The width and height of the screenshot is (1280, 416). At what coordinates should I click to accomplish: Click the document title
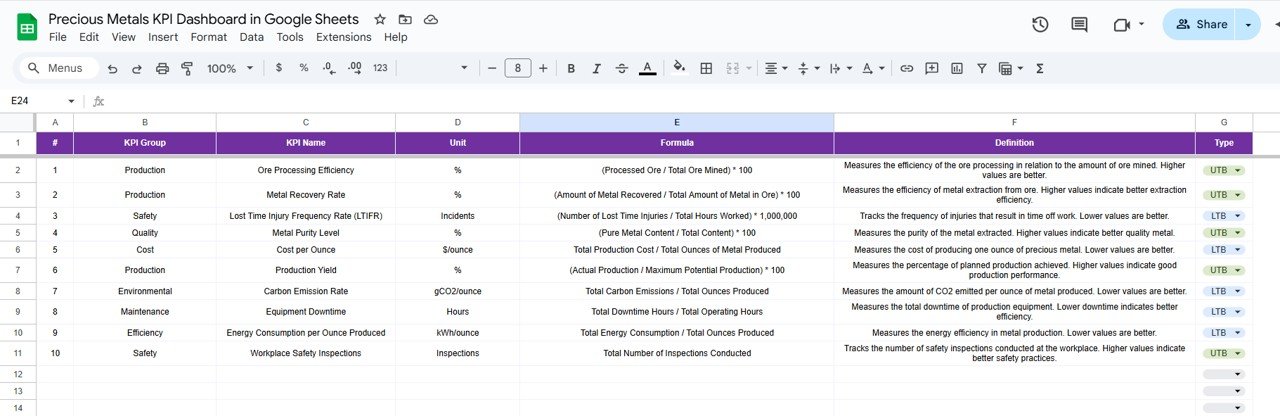click(x=204, y=19)
